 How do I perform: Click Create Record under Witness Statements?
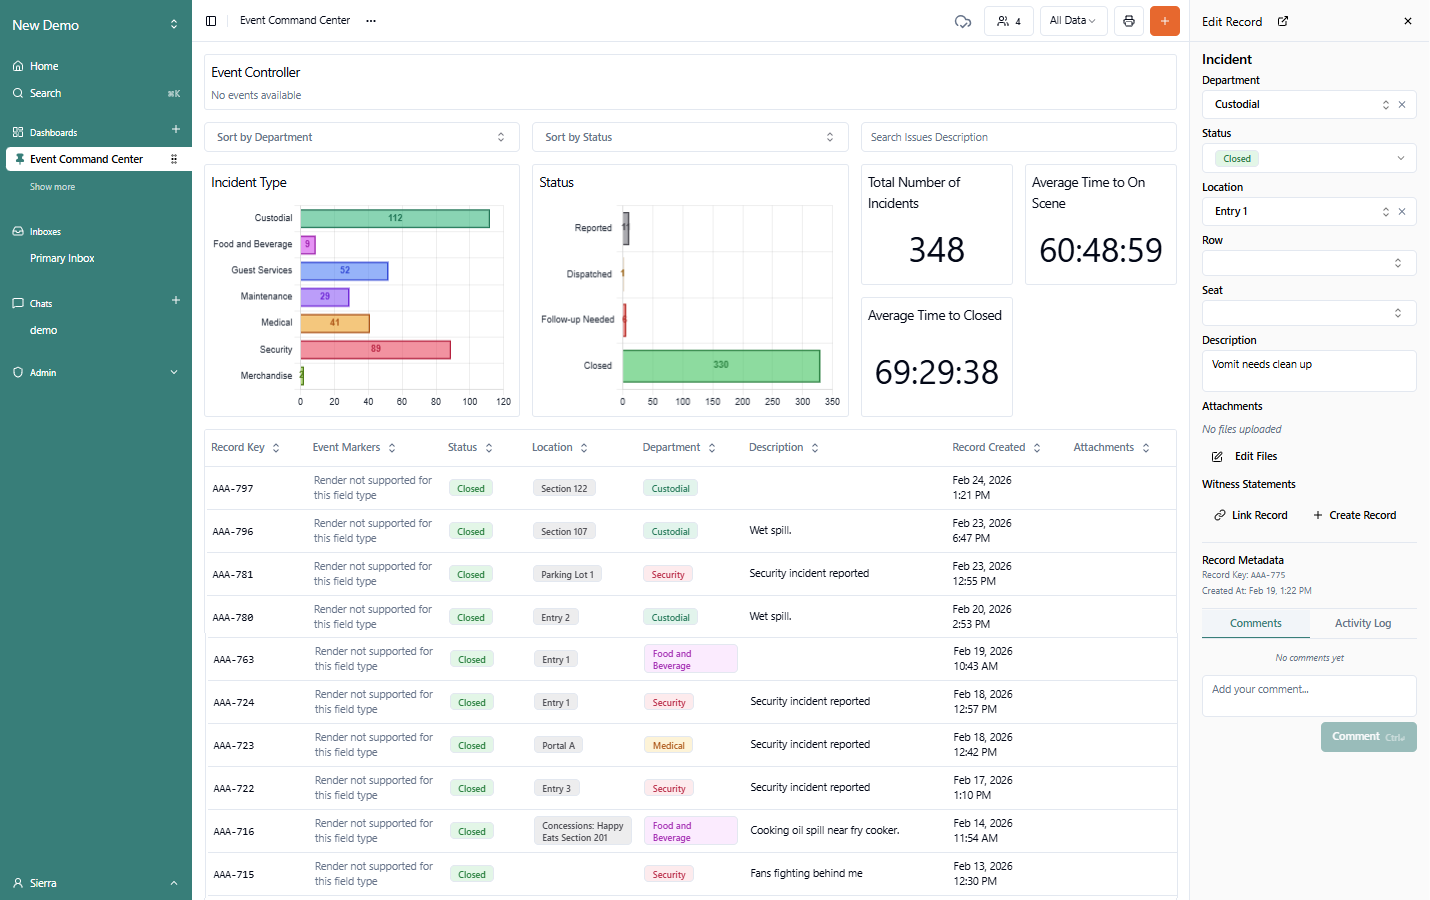1354,515
